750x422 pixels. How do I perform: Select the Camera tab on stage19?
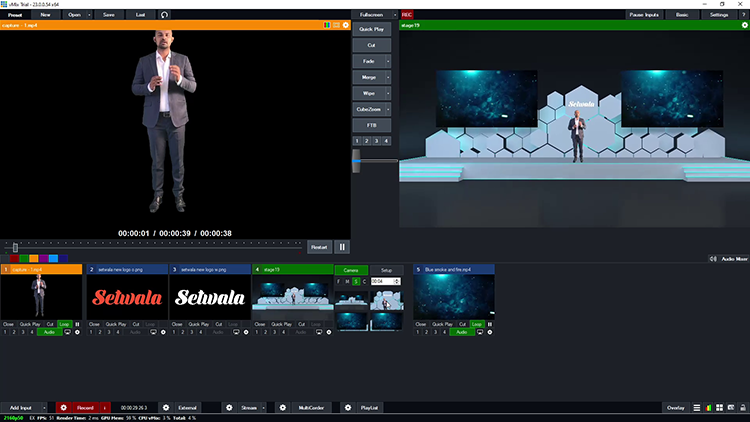(x=351, y=270)
